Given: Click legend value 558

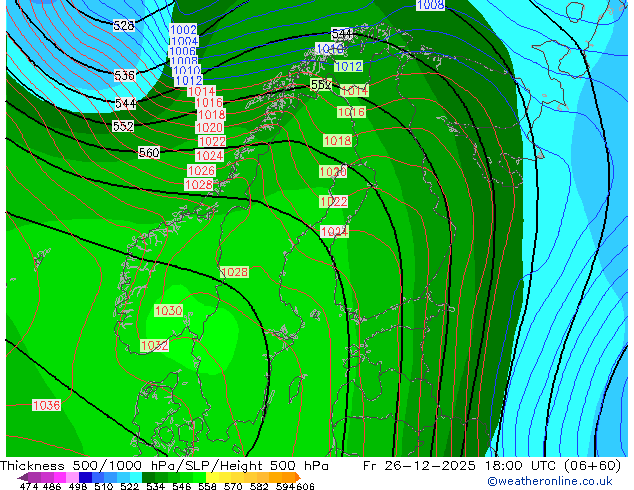Looking at the screenshot, I should coord(207,486).
